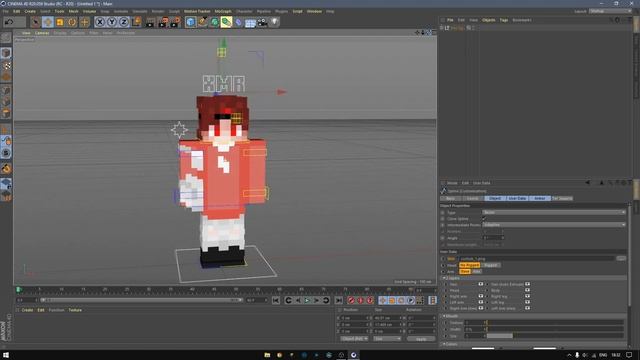
Task: Toggle the X axis lock
Action: click(100, 22)
